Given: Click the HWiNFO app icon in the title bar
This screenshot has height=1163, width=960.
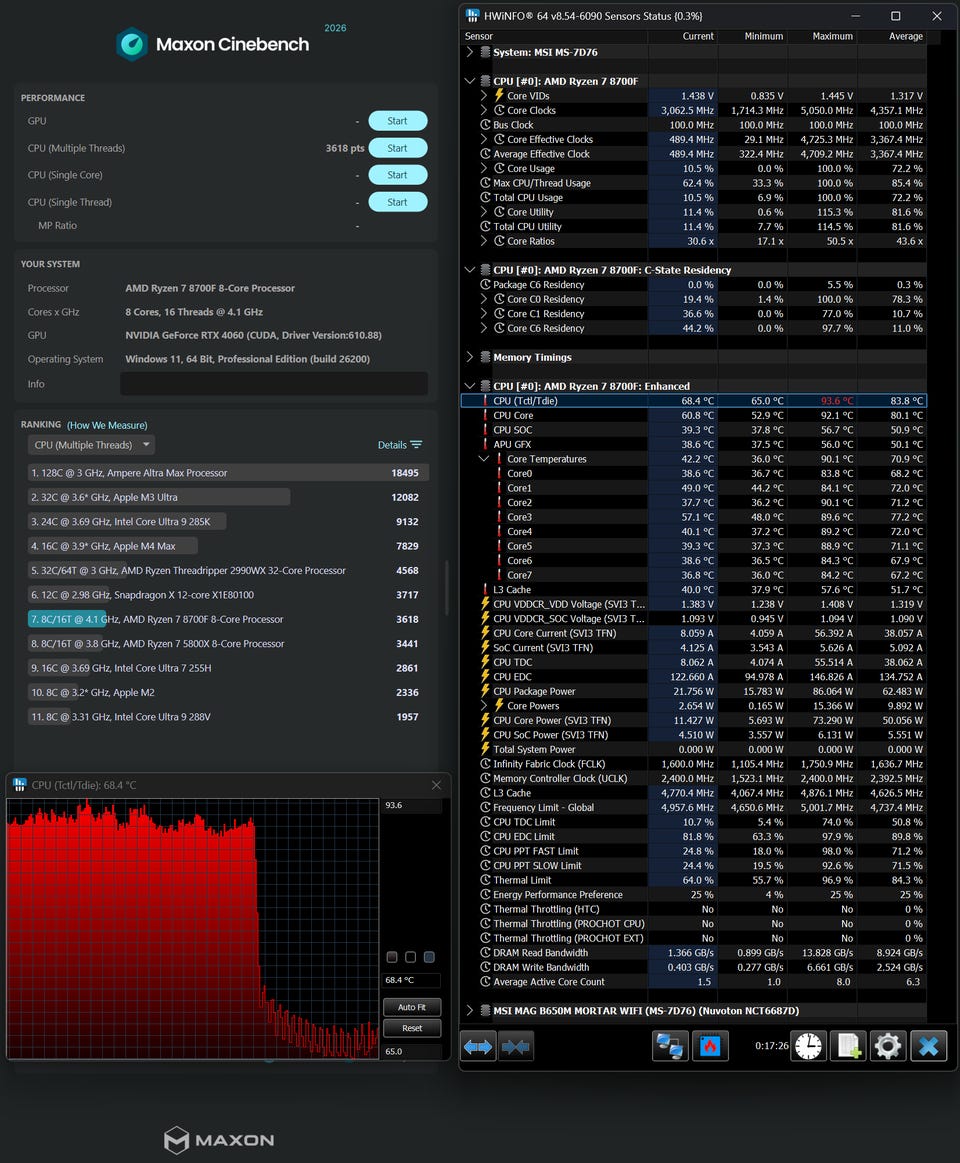Looking at the screenshot, I should click(x=472, y=16).
